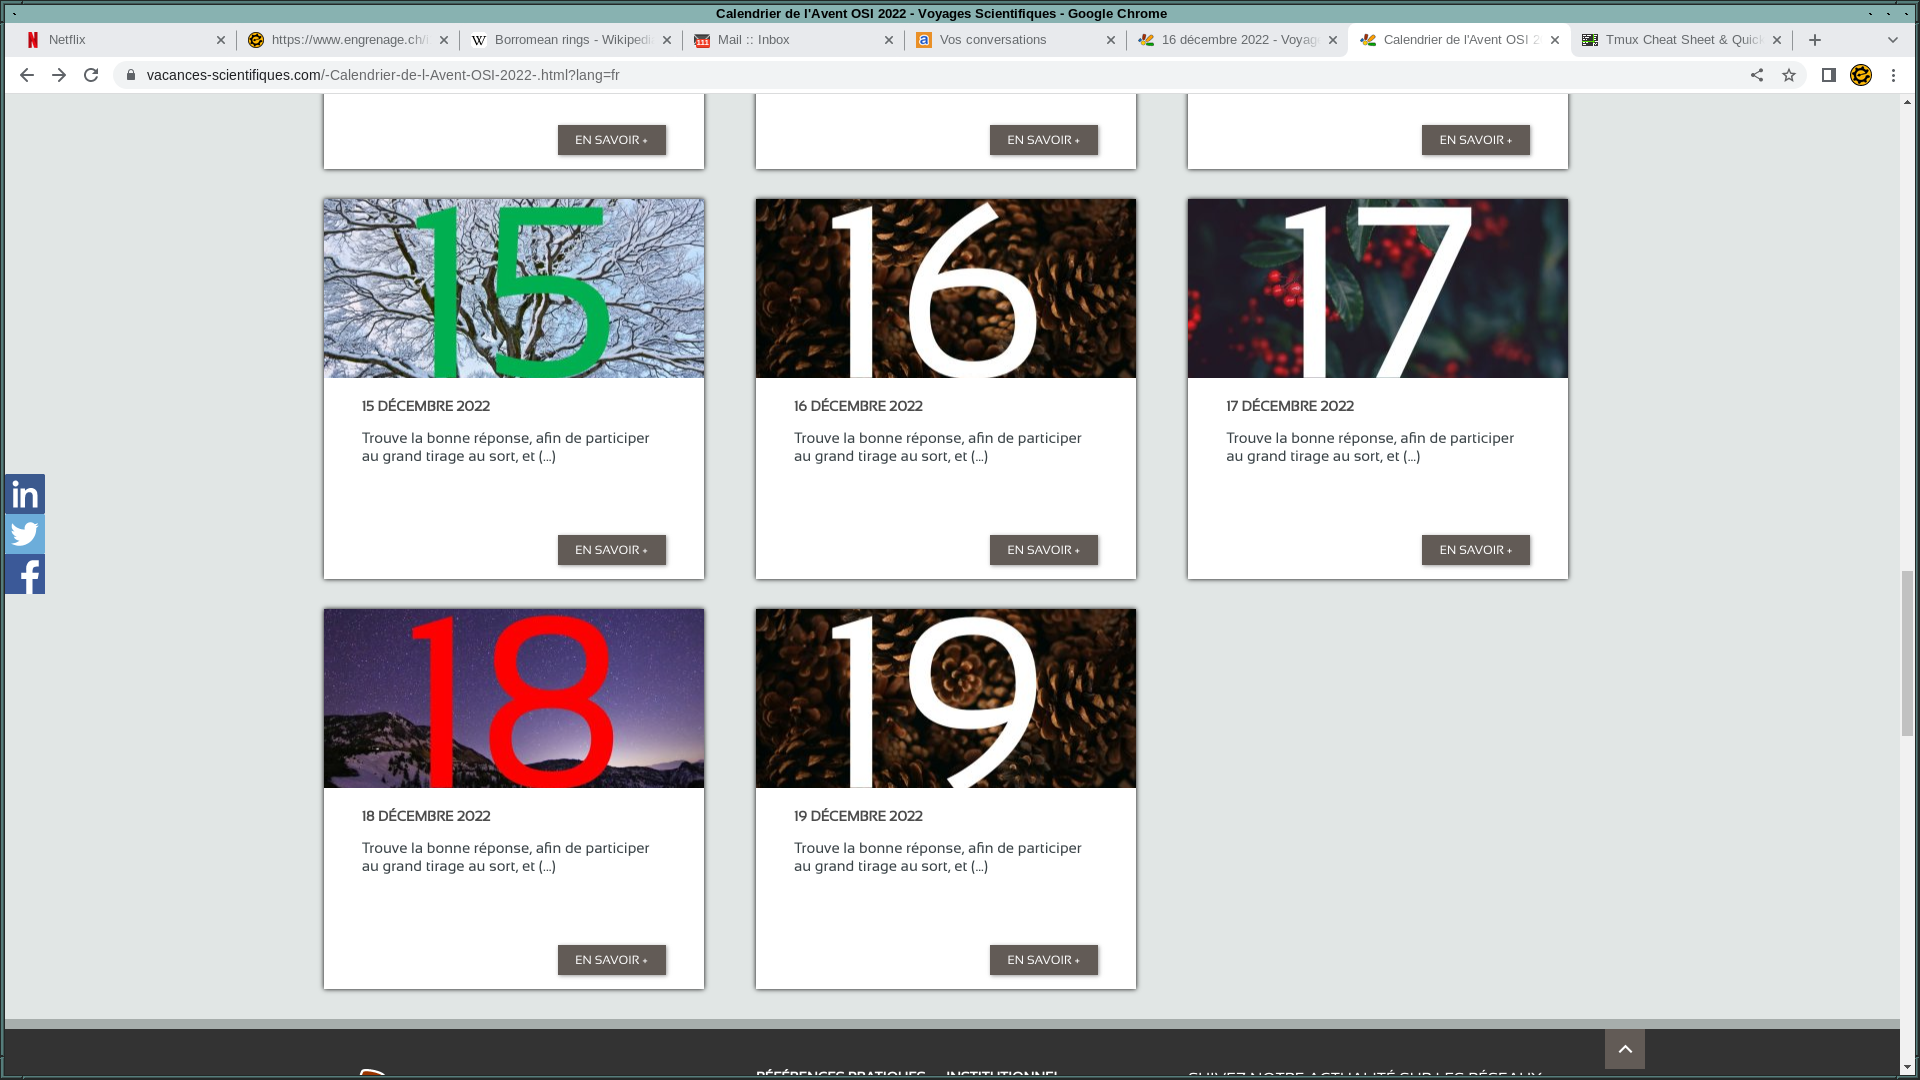Click the Facebook share icon
Viewport: 1920px width, 1080px height.
(x=24, y=574)
